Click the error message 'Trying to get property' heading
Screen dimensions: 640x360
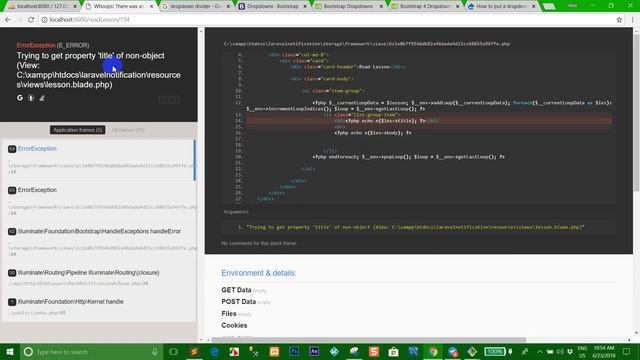[98, 70]
